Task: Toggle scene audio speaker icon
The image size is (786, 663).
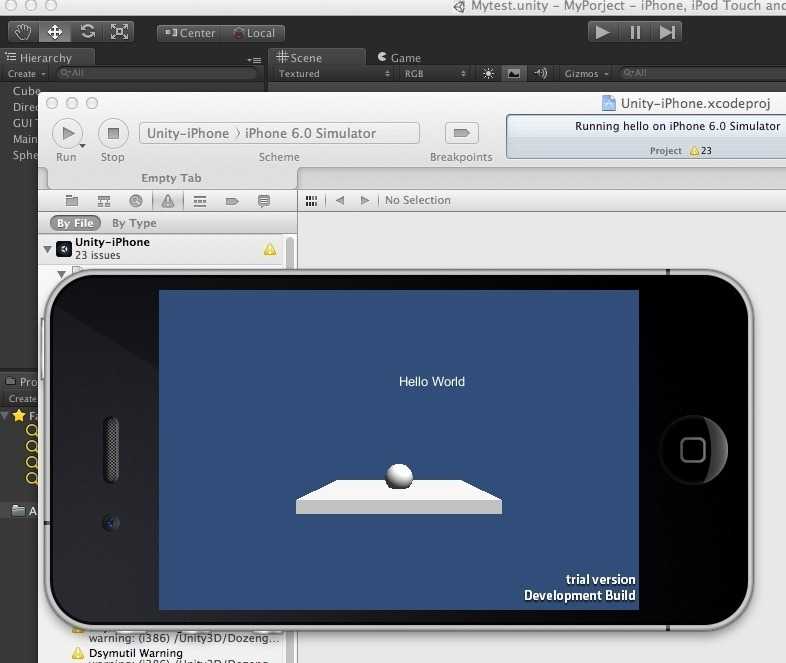Action: [x=540, y=74]
